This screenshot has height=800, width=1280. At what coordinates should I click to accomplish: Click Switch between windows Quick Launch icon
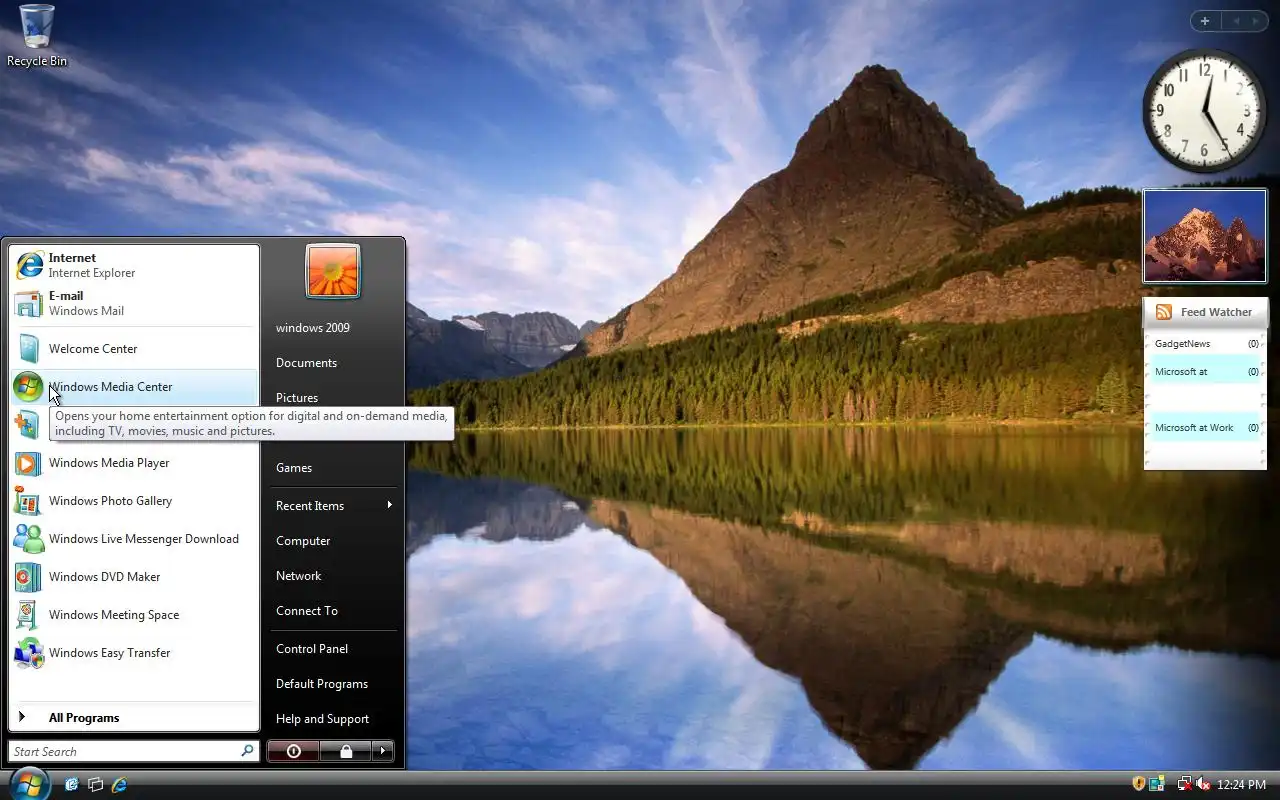(96, 784)
